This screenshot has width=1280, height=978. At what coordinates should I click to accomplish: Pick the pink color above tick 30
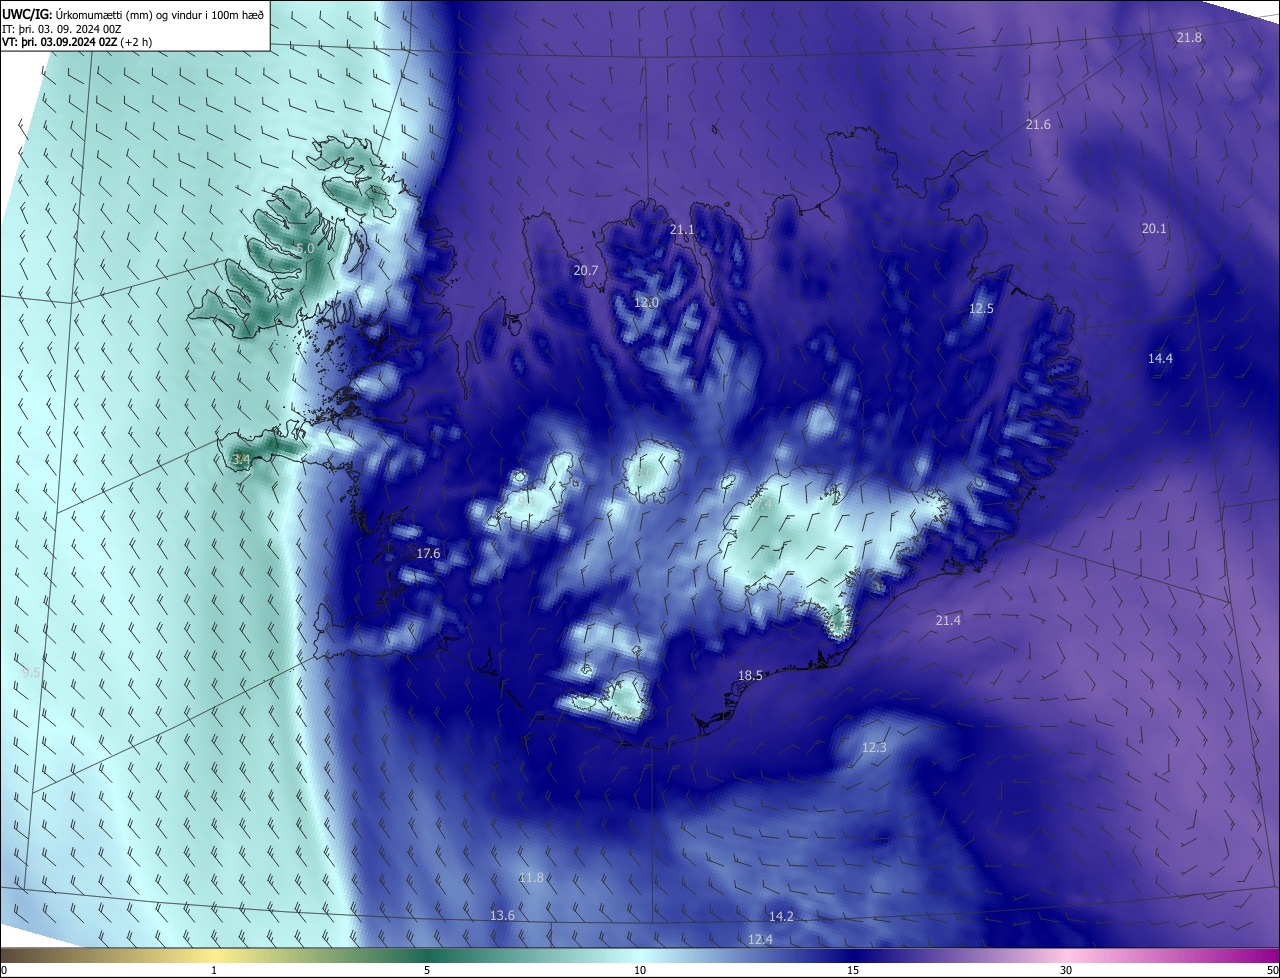tap(1066, 955)
